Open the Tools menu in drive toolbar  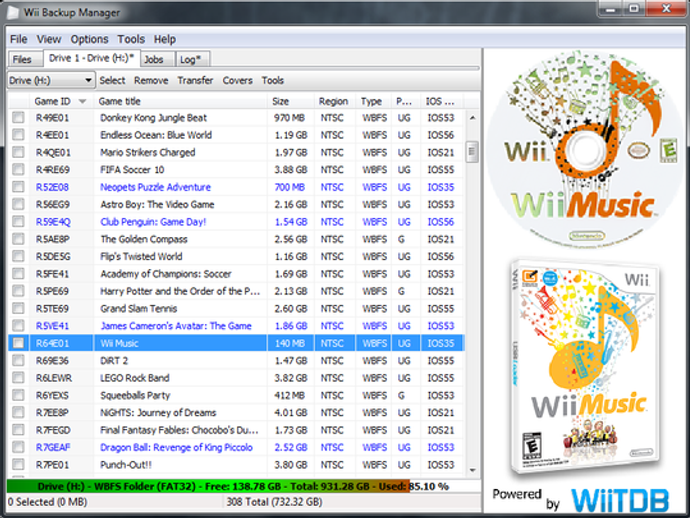point(273,80)
